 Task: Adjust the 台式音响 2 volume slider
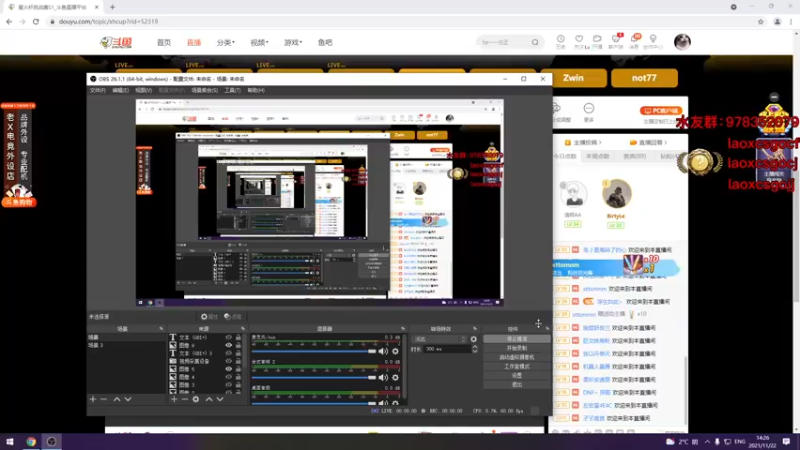tap(314, 377)
